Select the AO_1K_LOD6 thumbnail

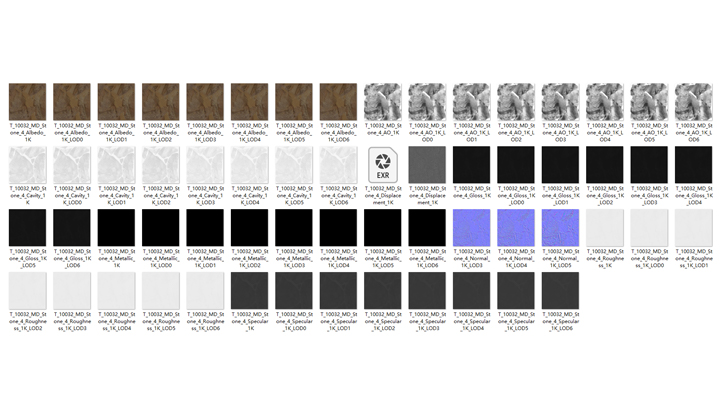tap(694, 101)
